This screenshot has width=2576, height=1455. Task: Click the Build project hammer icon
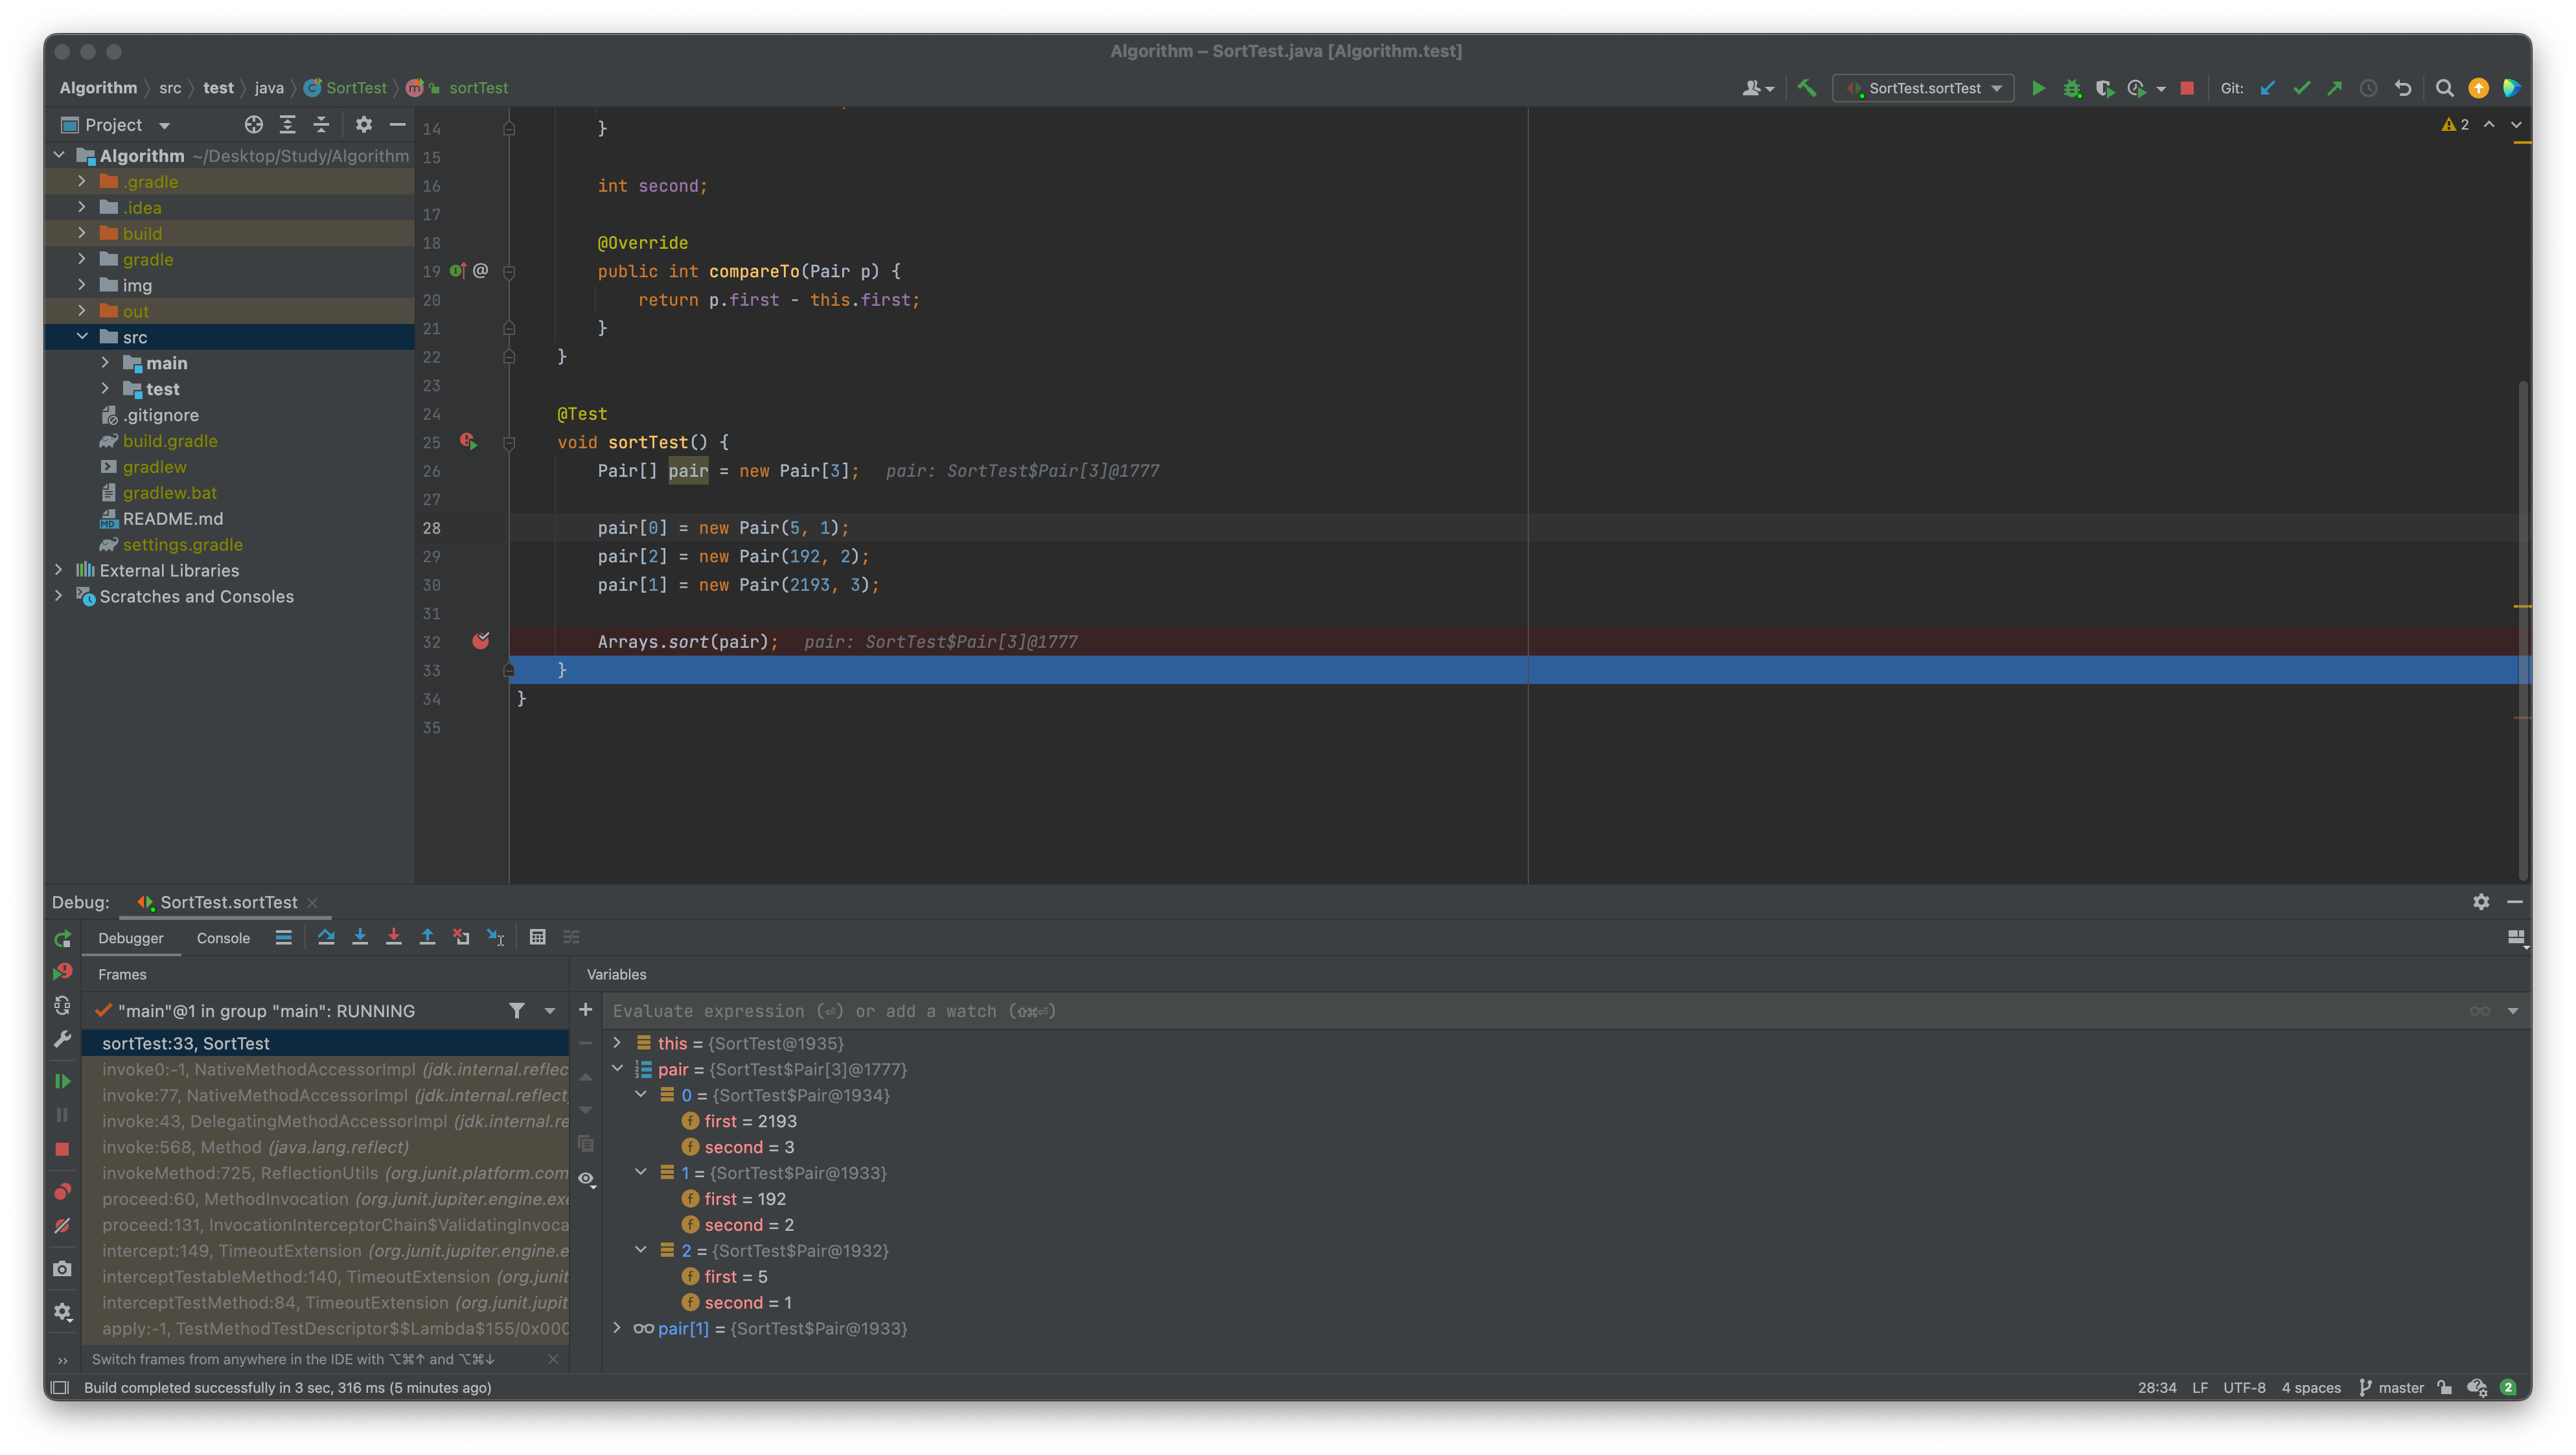pos(1807,88)
